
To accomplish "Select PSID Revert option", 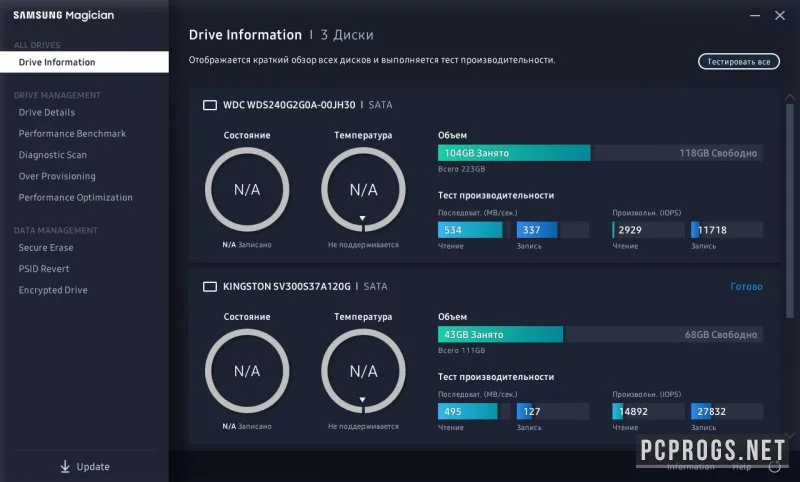I will (x=44, y=269).
